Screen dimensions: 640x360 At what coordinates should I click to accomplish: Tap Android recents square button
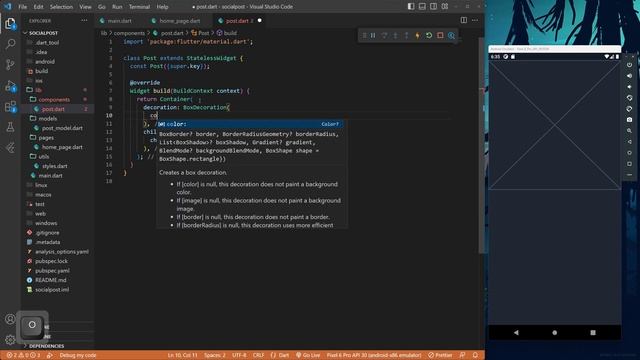tap(593, 332)
